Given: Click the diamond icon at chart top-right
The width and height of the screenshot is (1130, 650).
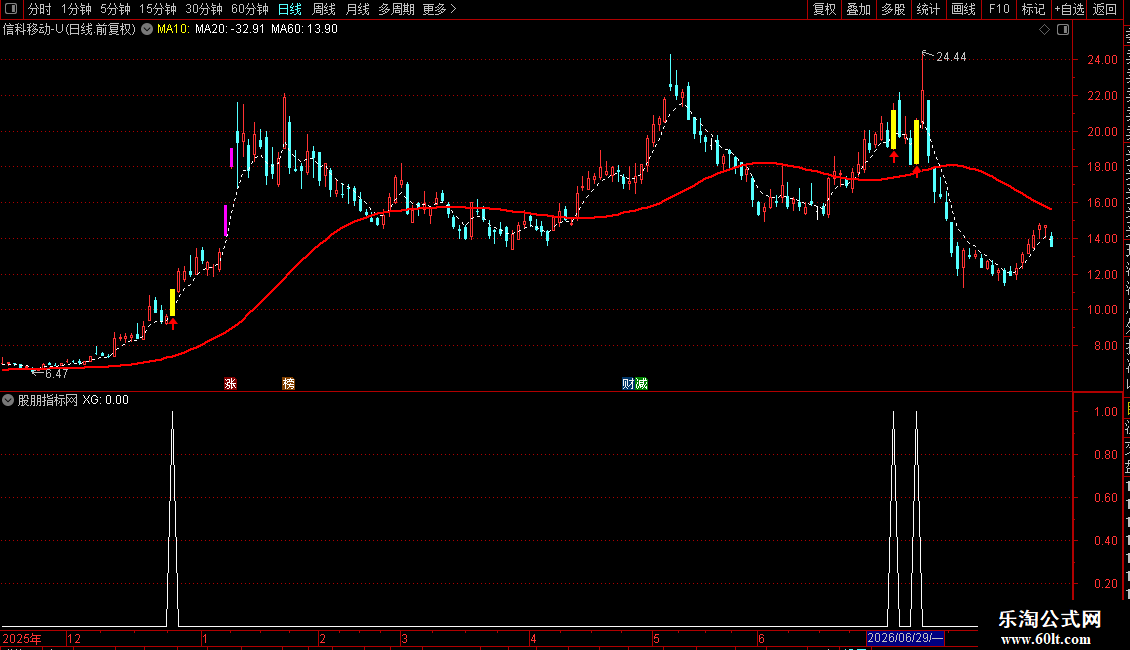Looking at the screenshot, I should click(1044, 30).
